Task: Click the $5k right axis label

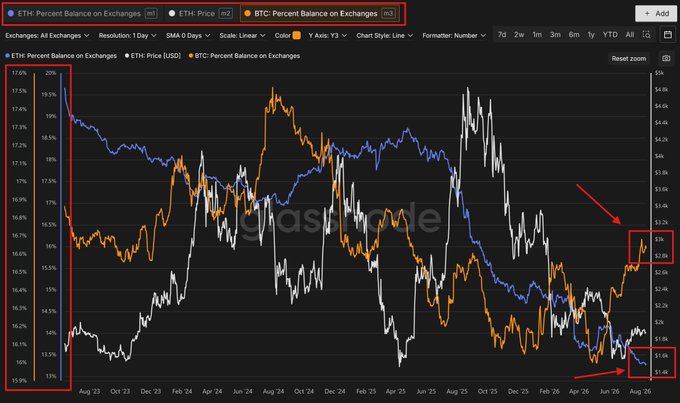Action: pos(659,73)
